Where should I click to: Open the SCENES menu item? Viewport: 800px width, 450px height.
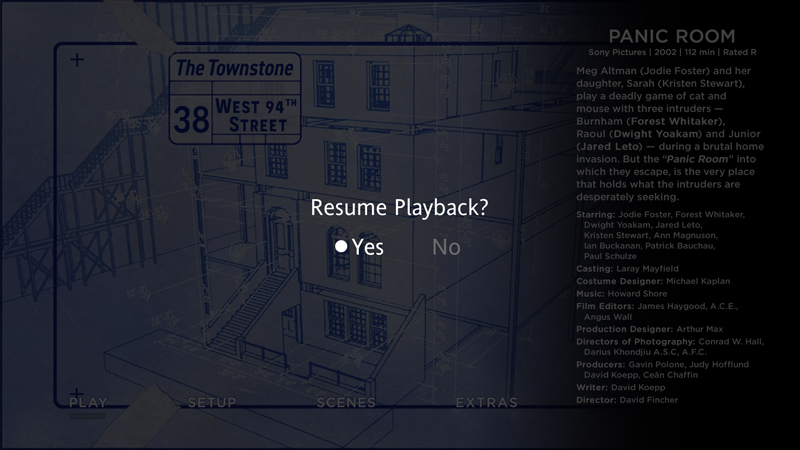pos(346,403)
